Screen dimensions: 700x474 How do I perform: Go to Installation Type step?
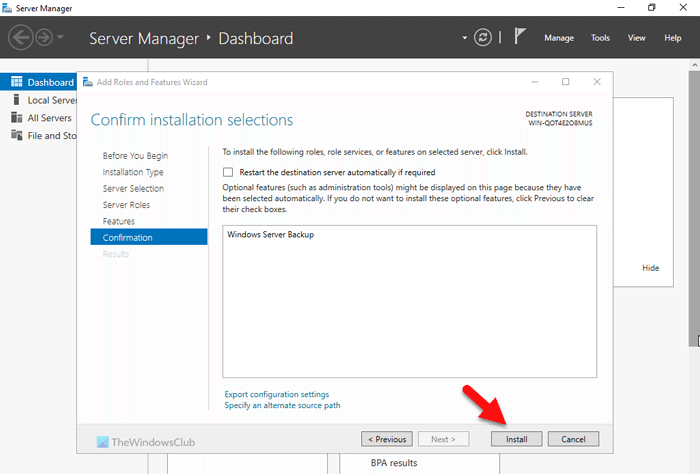tap(133, 172)
